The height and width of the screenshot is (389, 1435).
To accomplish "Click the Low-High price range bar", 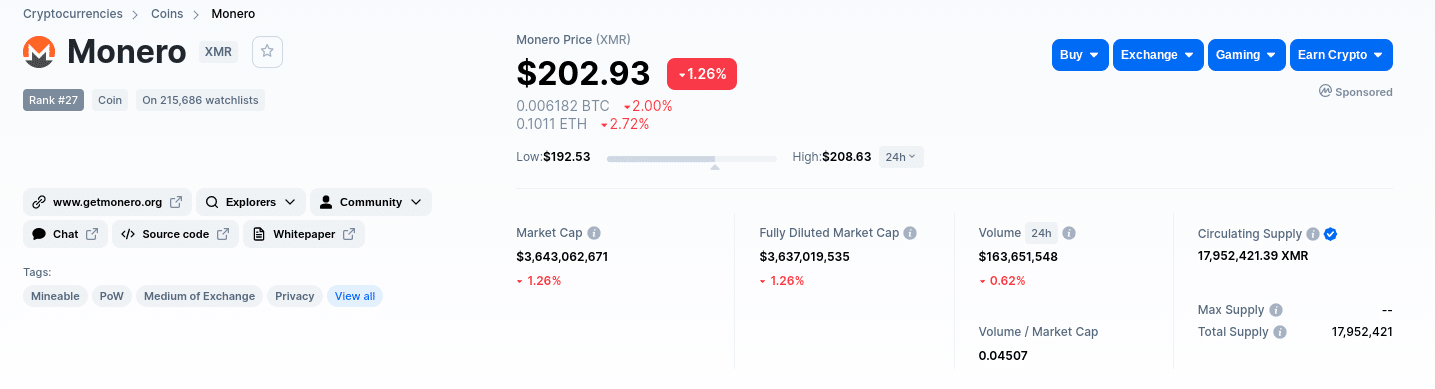I will tap(692, 159).
